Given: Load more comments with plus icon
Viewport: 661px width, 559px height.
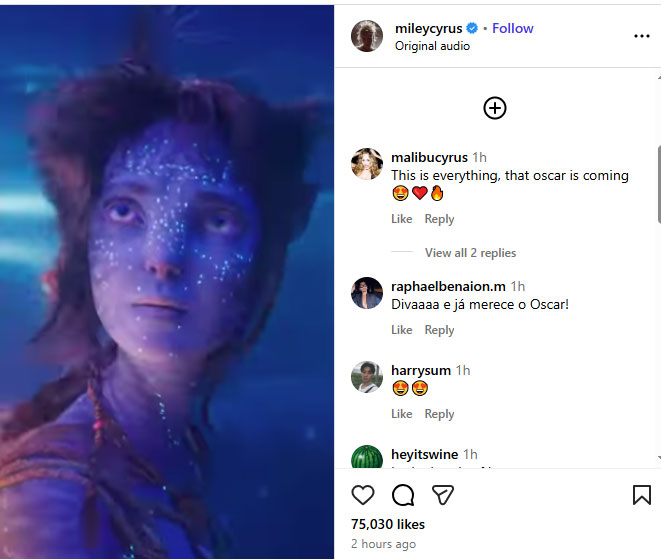Looking at the screenshot, I should pyautogui.click(x=495, y=108).
